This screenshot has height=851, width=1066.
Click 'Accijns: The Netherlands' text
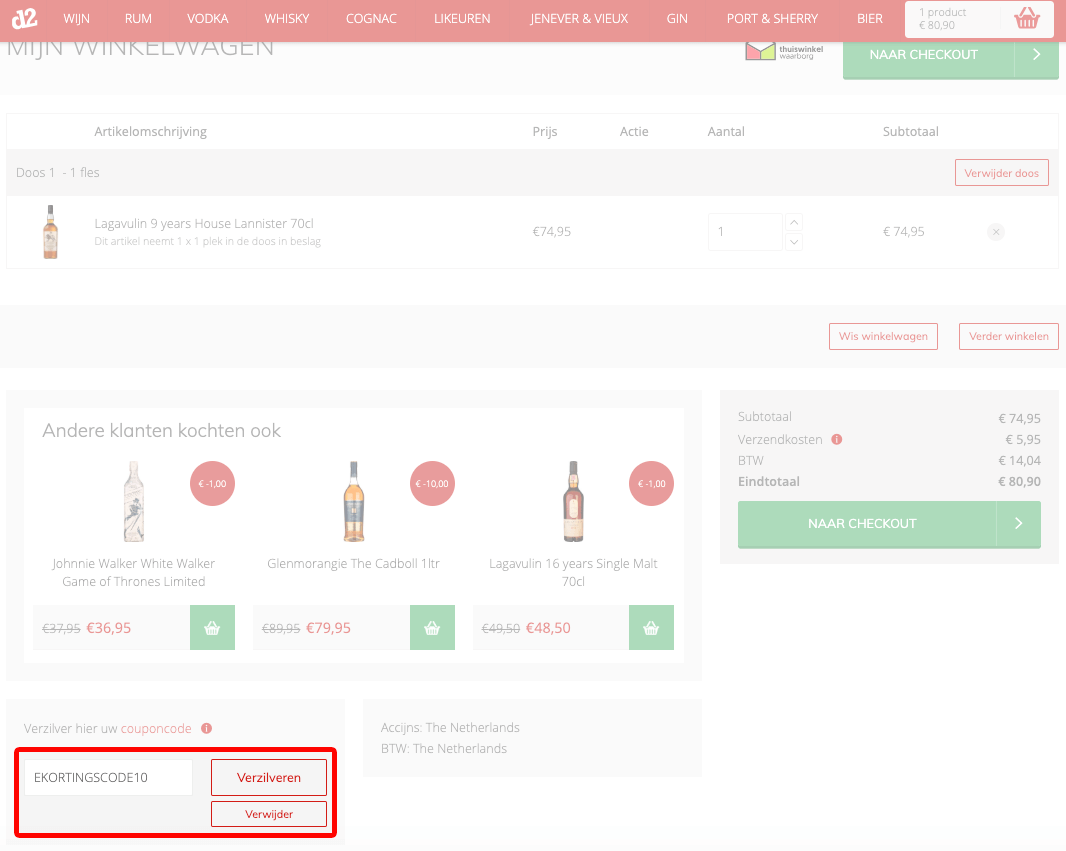tap(450, 727)
